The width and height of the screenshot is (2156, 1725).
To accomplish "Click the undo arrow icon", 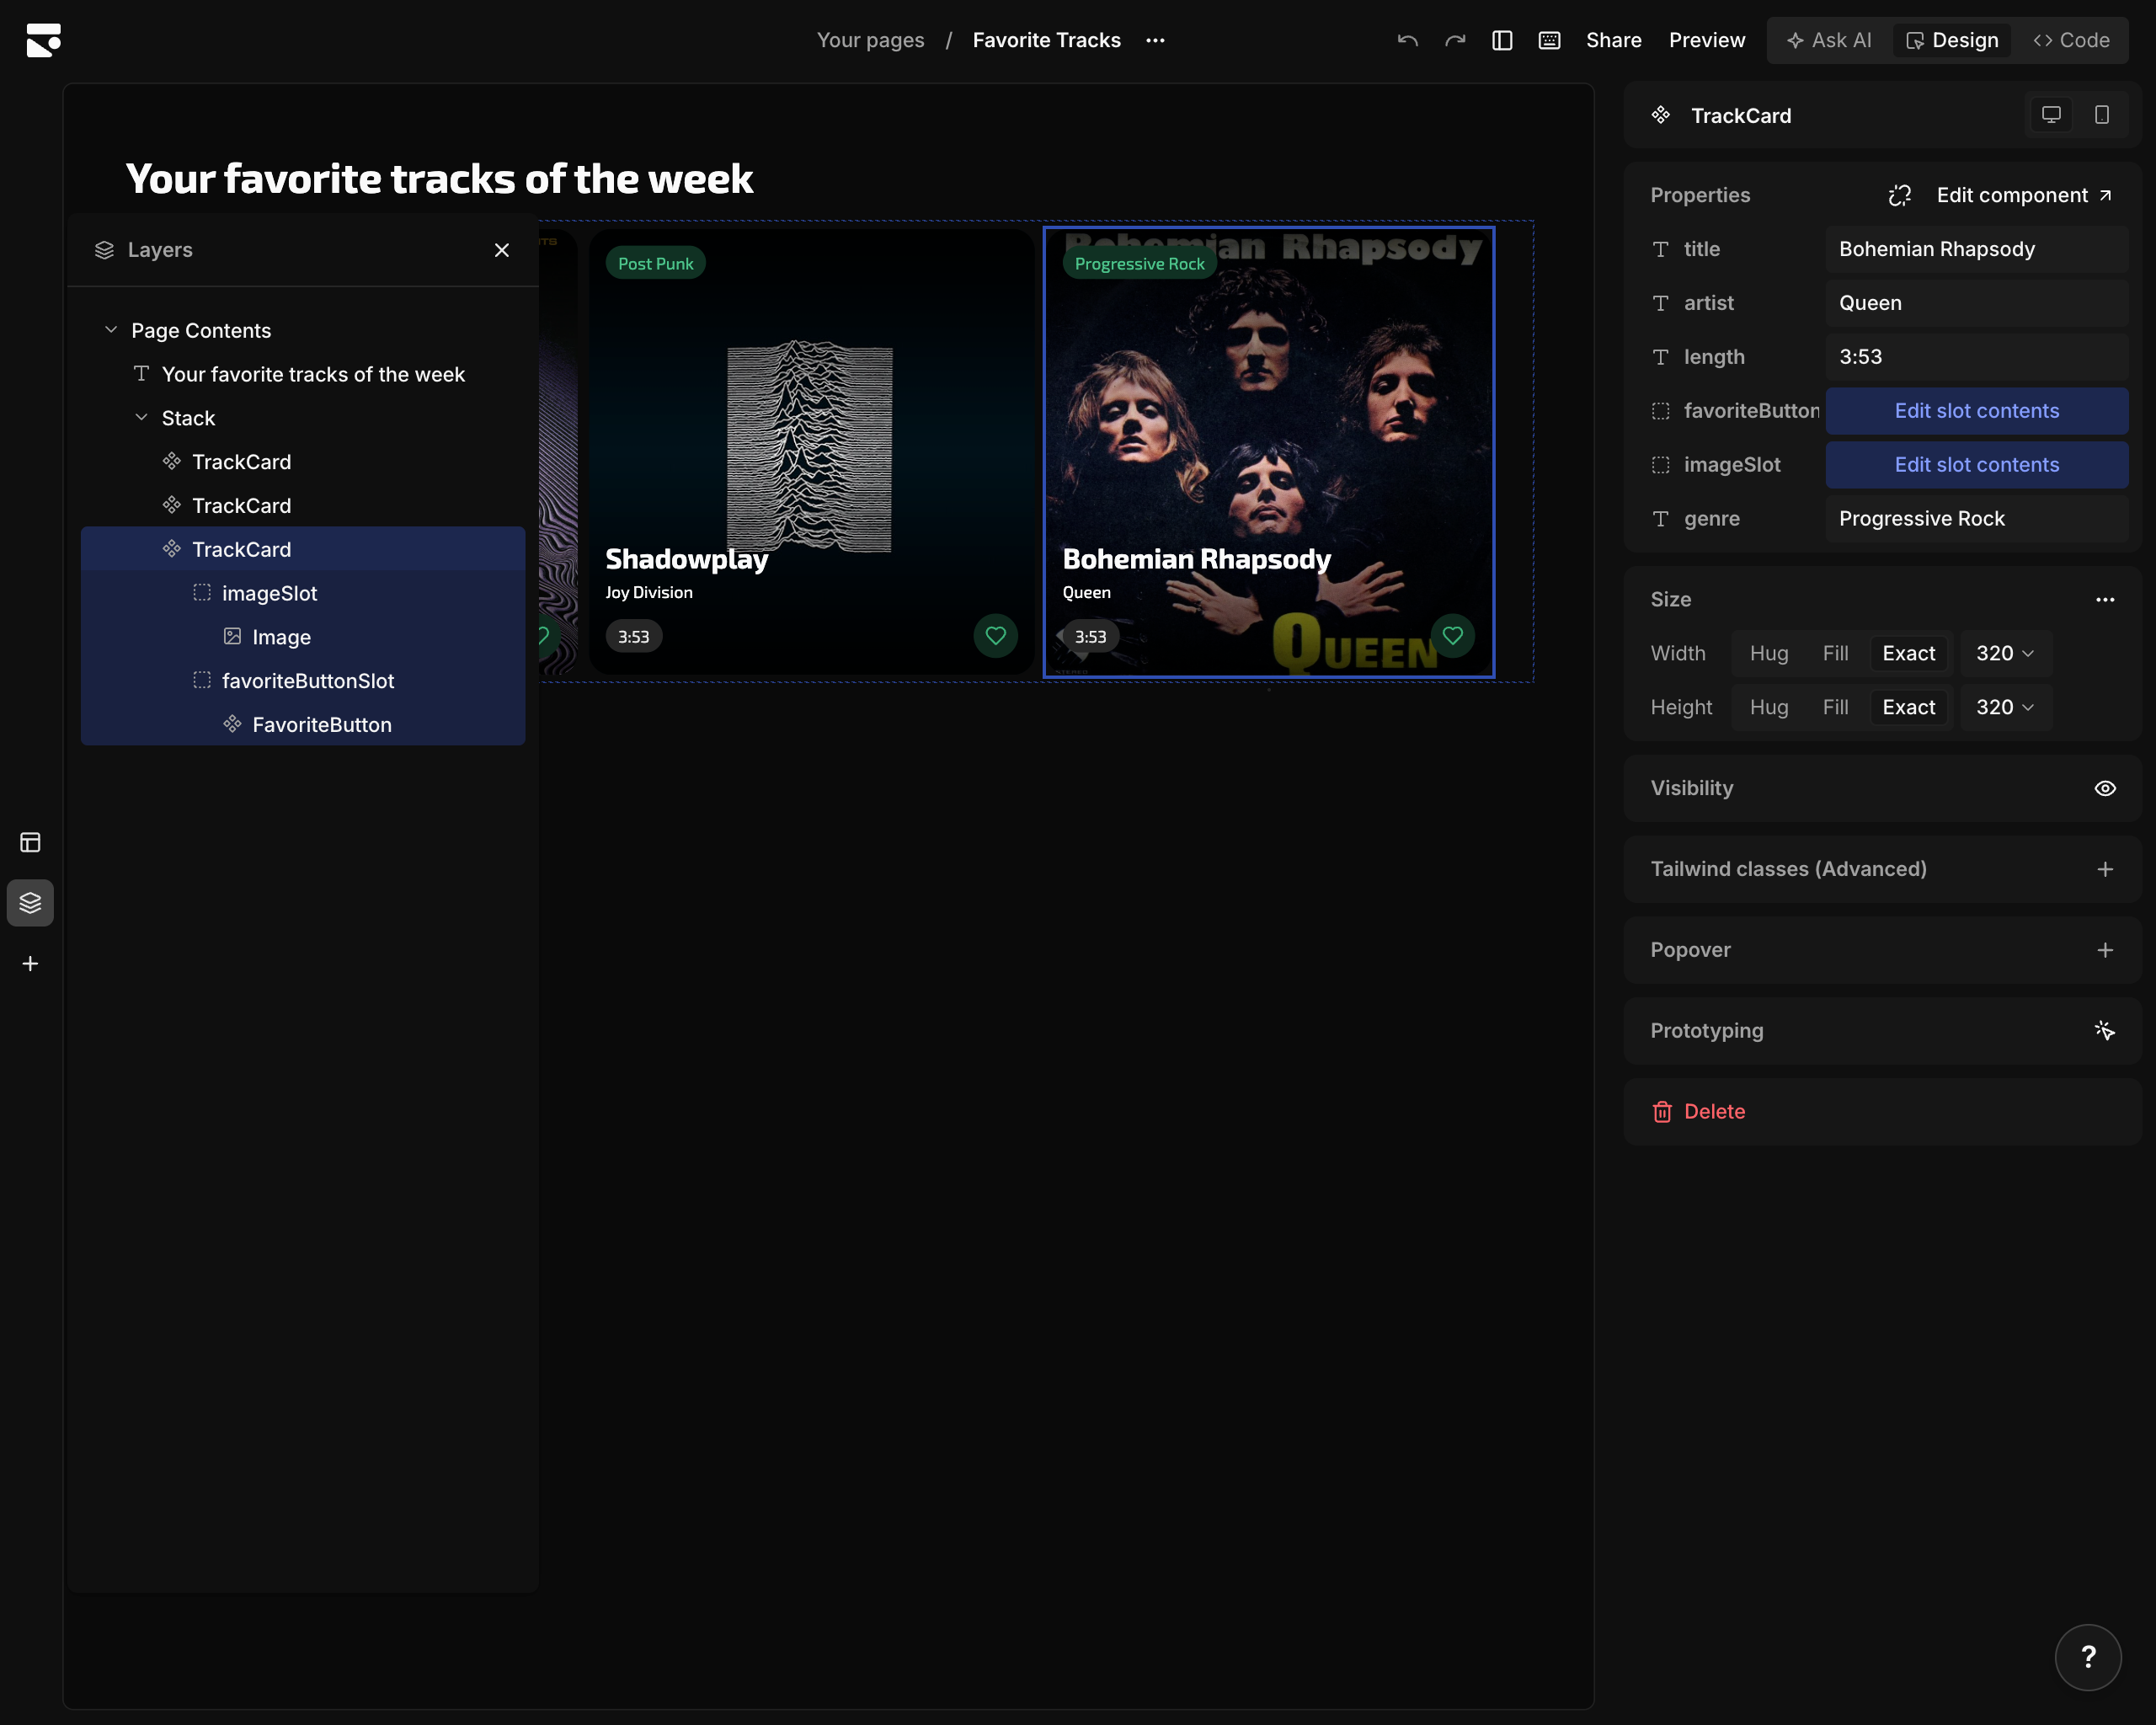I will (1407, 40).
